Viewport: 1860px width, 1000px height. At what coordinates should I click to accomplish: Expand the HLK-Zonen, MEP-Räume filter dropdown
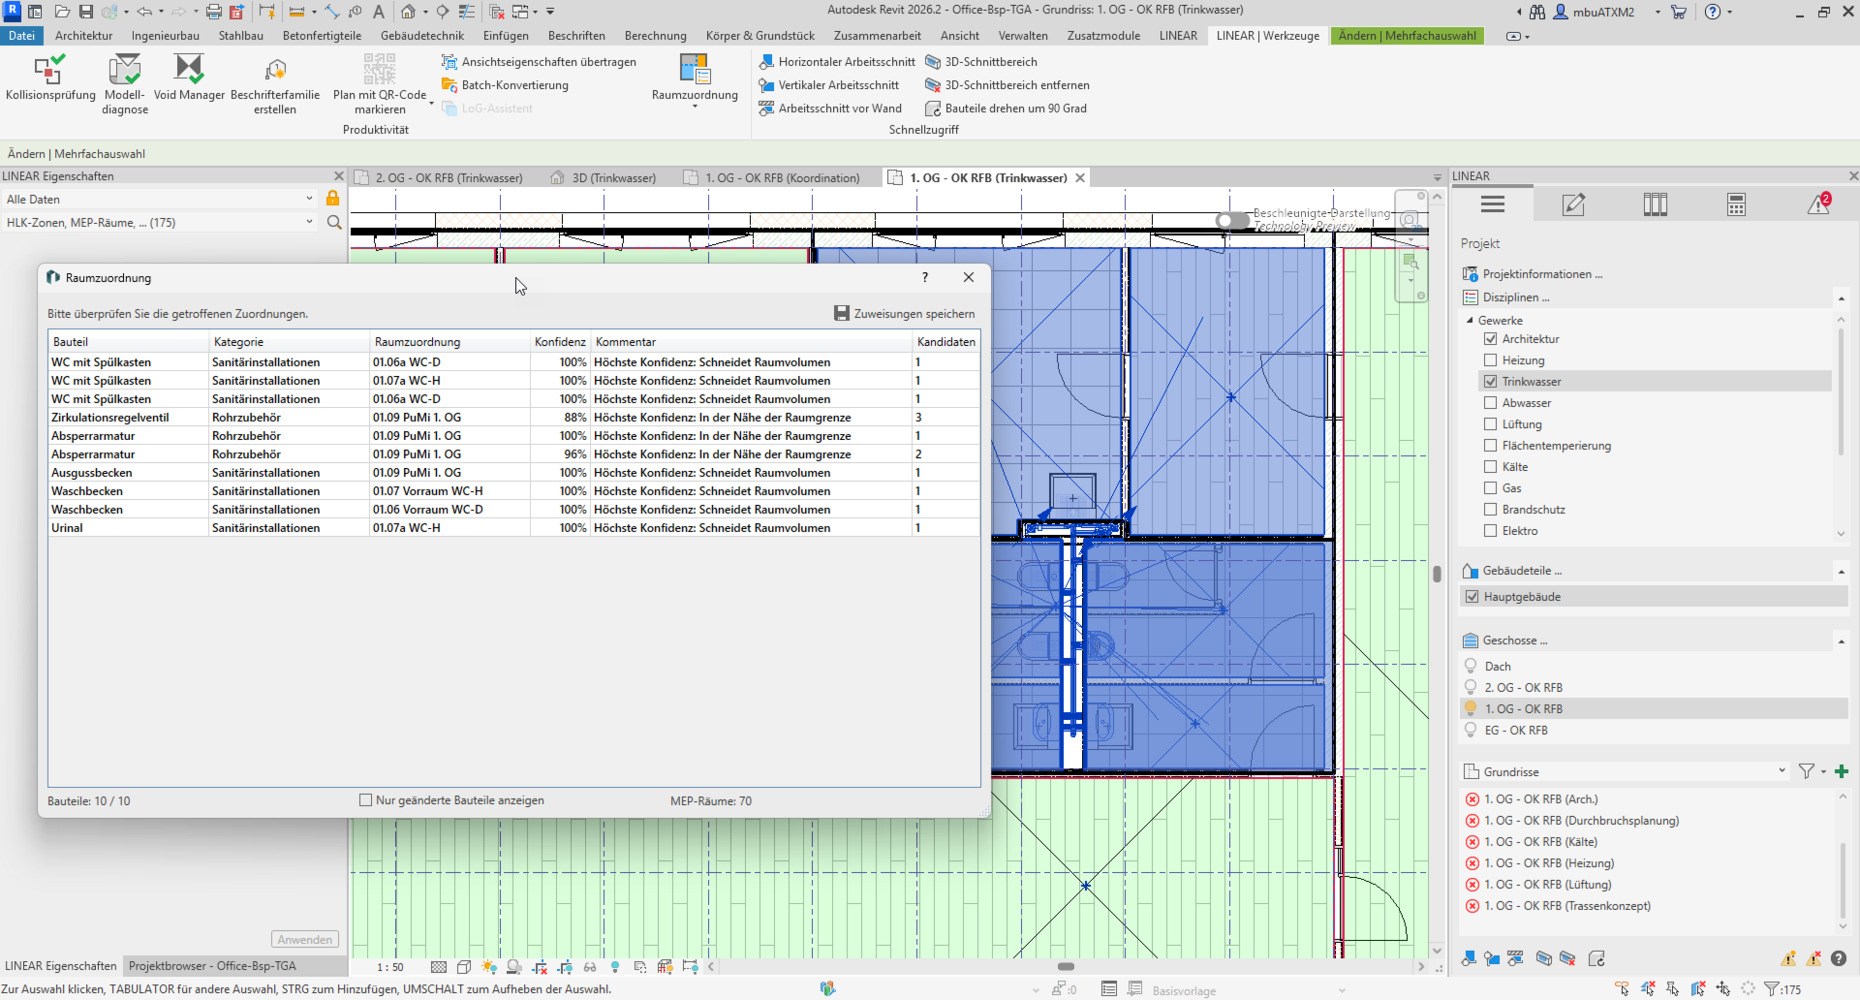click(x=159, y=222)
